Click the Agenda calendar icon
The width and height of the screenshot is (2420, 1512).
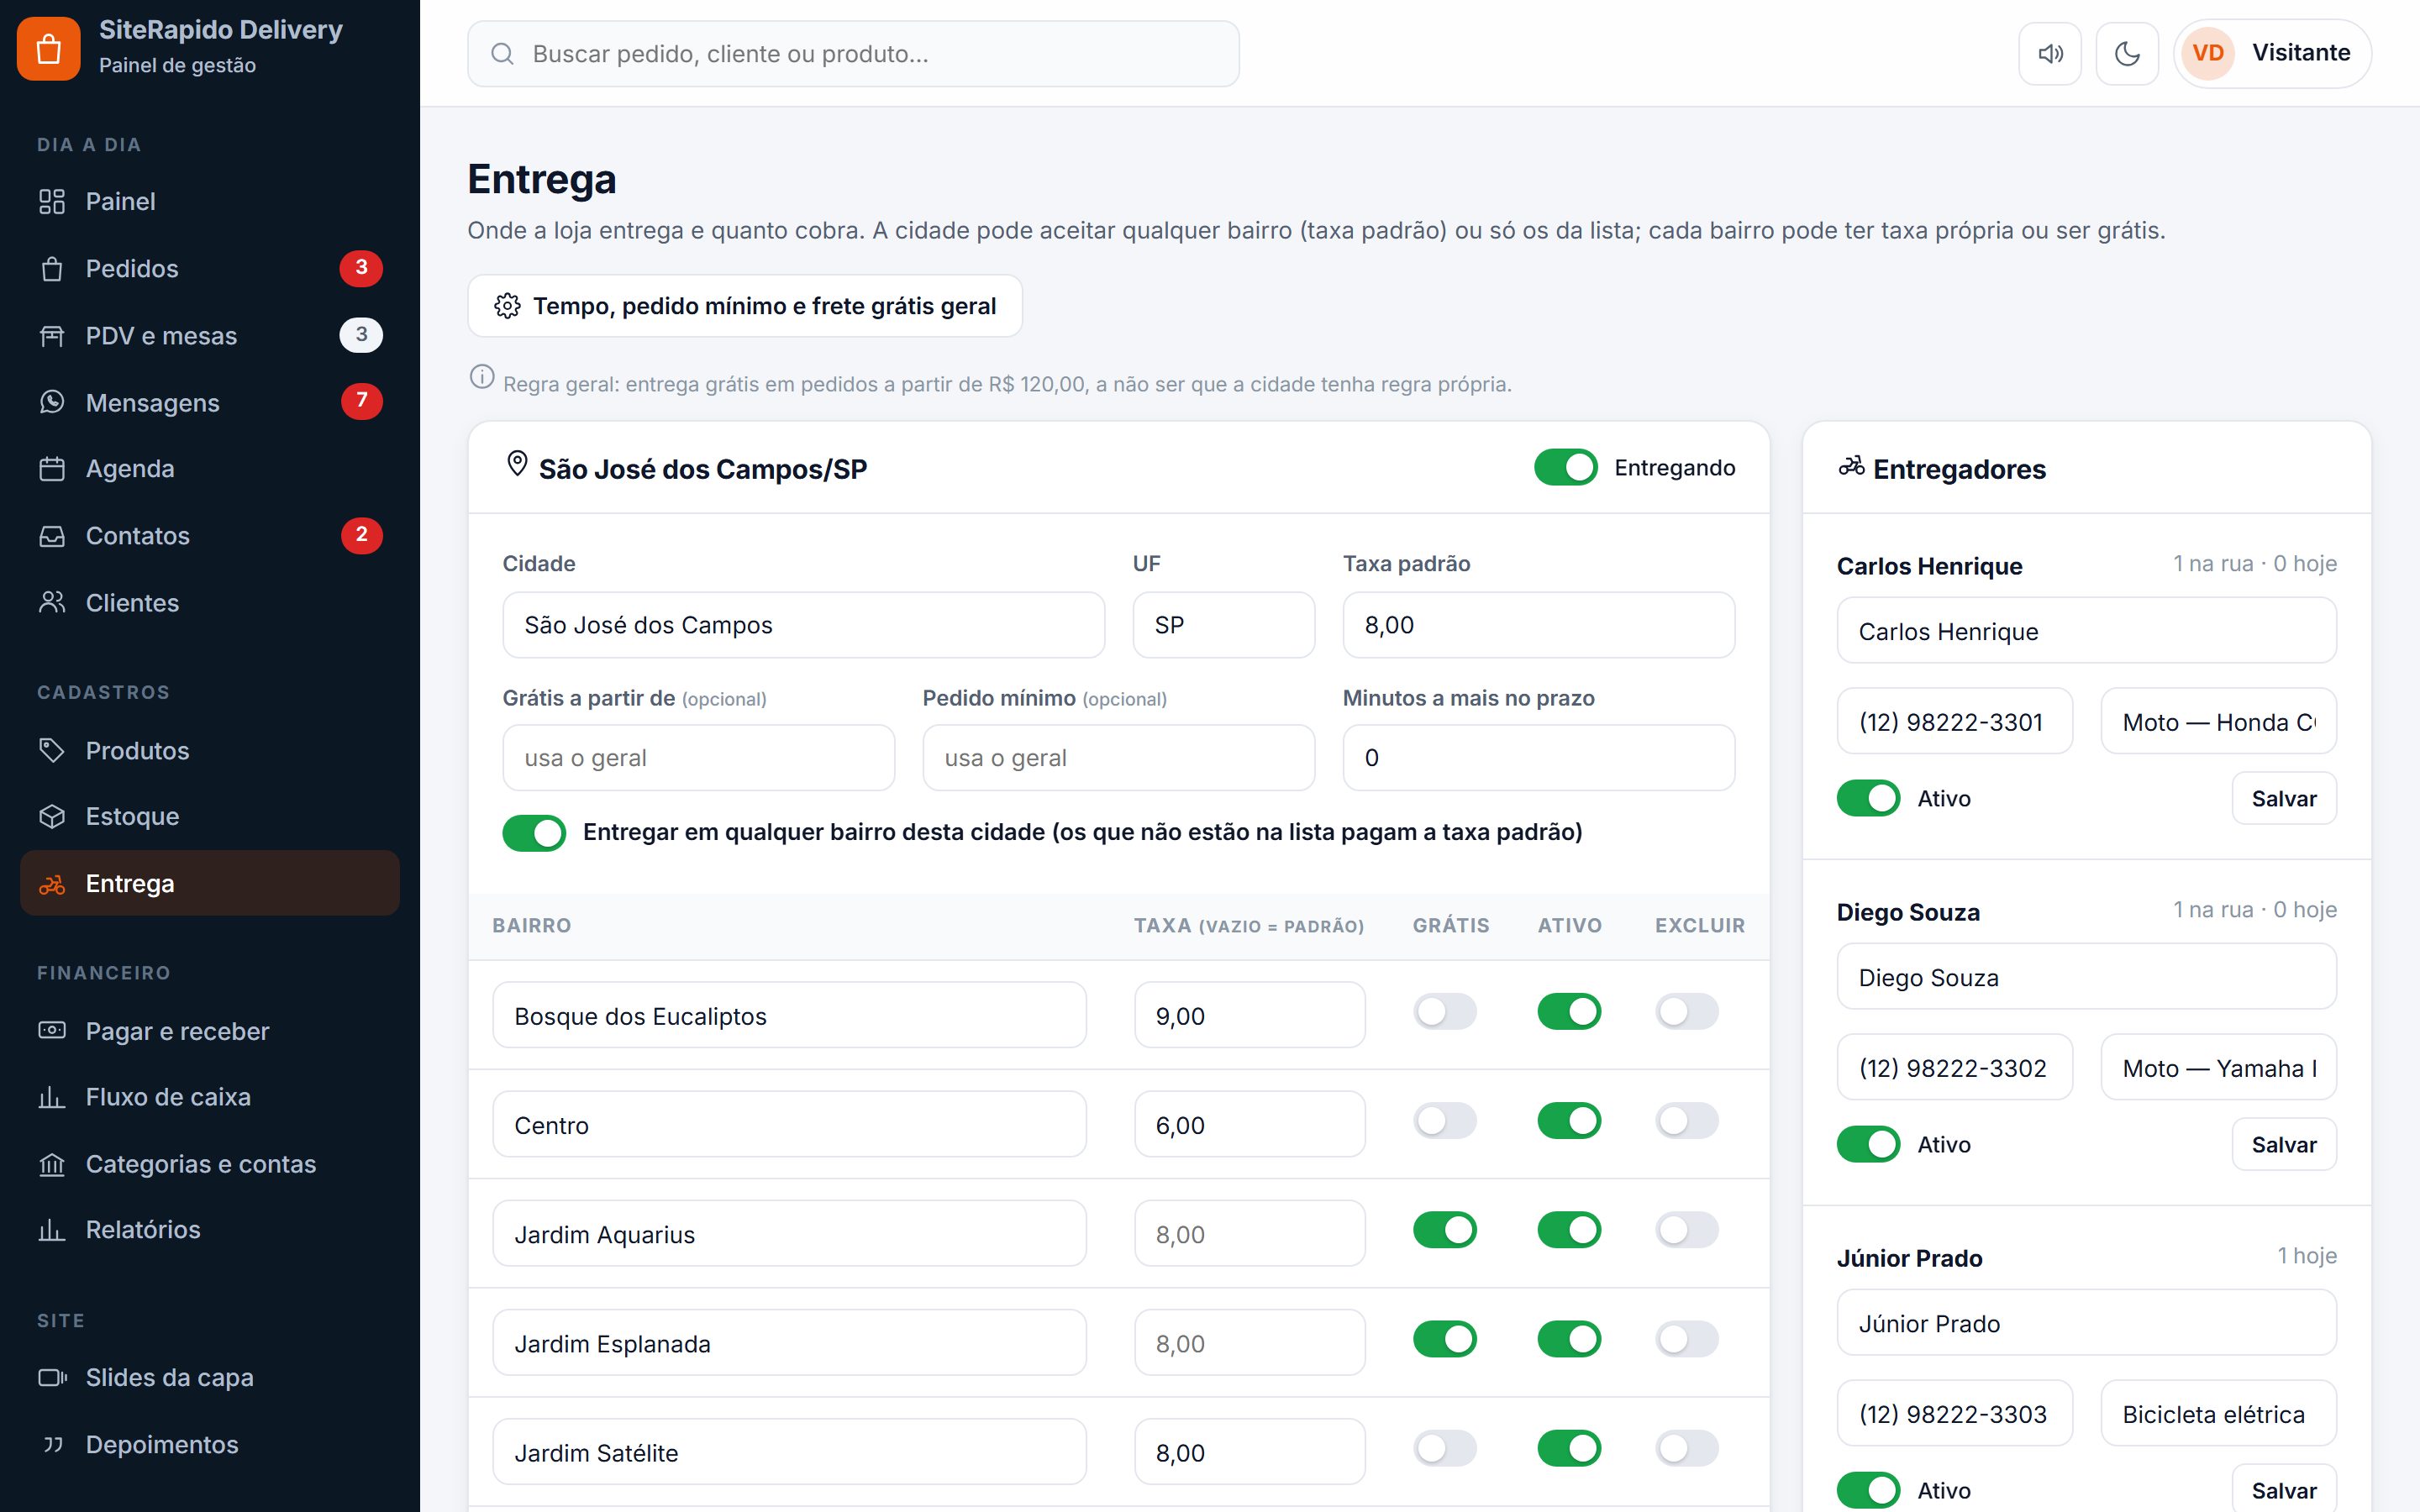point(52,469)
